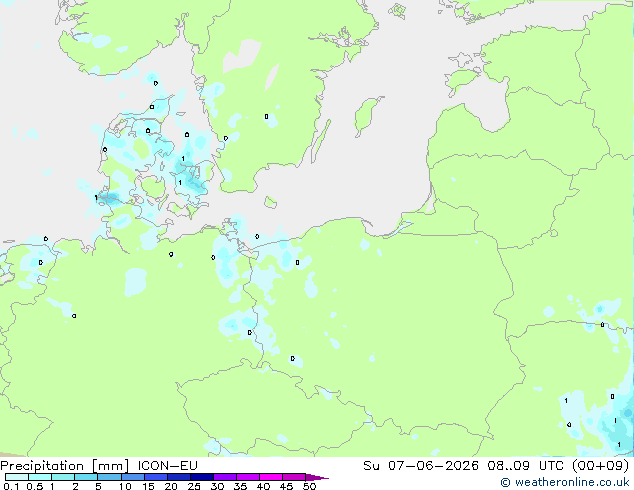Click the 25–30 mm navy legend swatch

point(201,477)
